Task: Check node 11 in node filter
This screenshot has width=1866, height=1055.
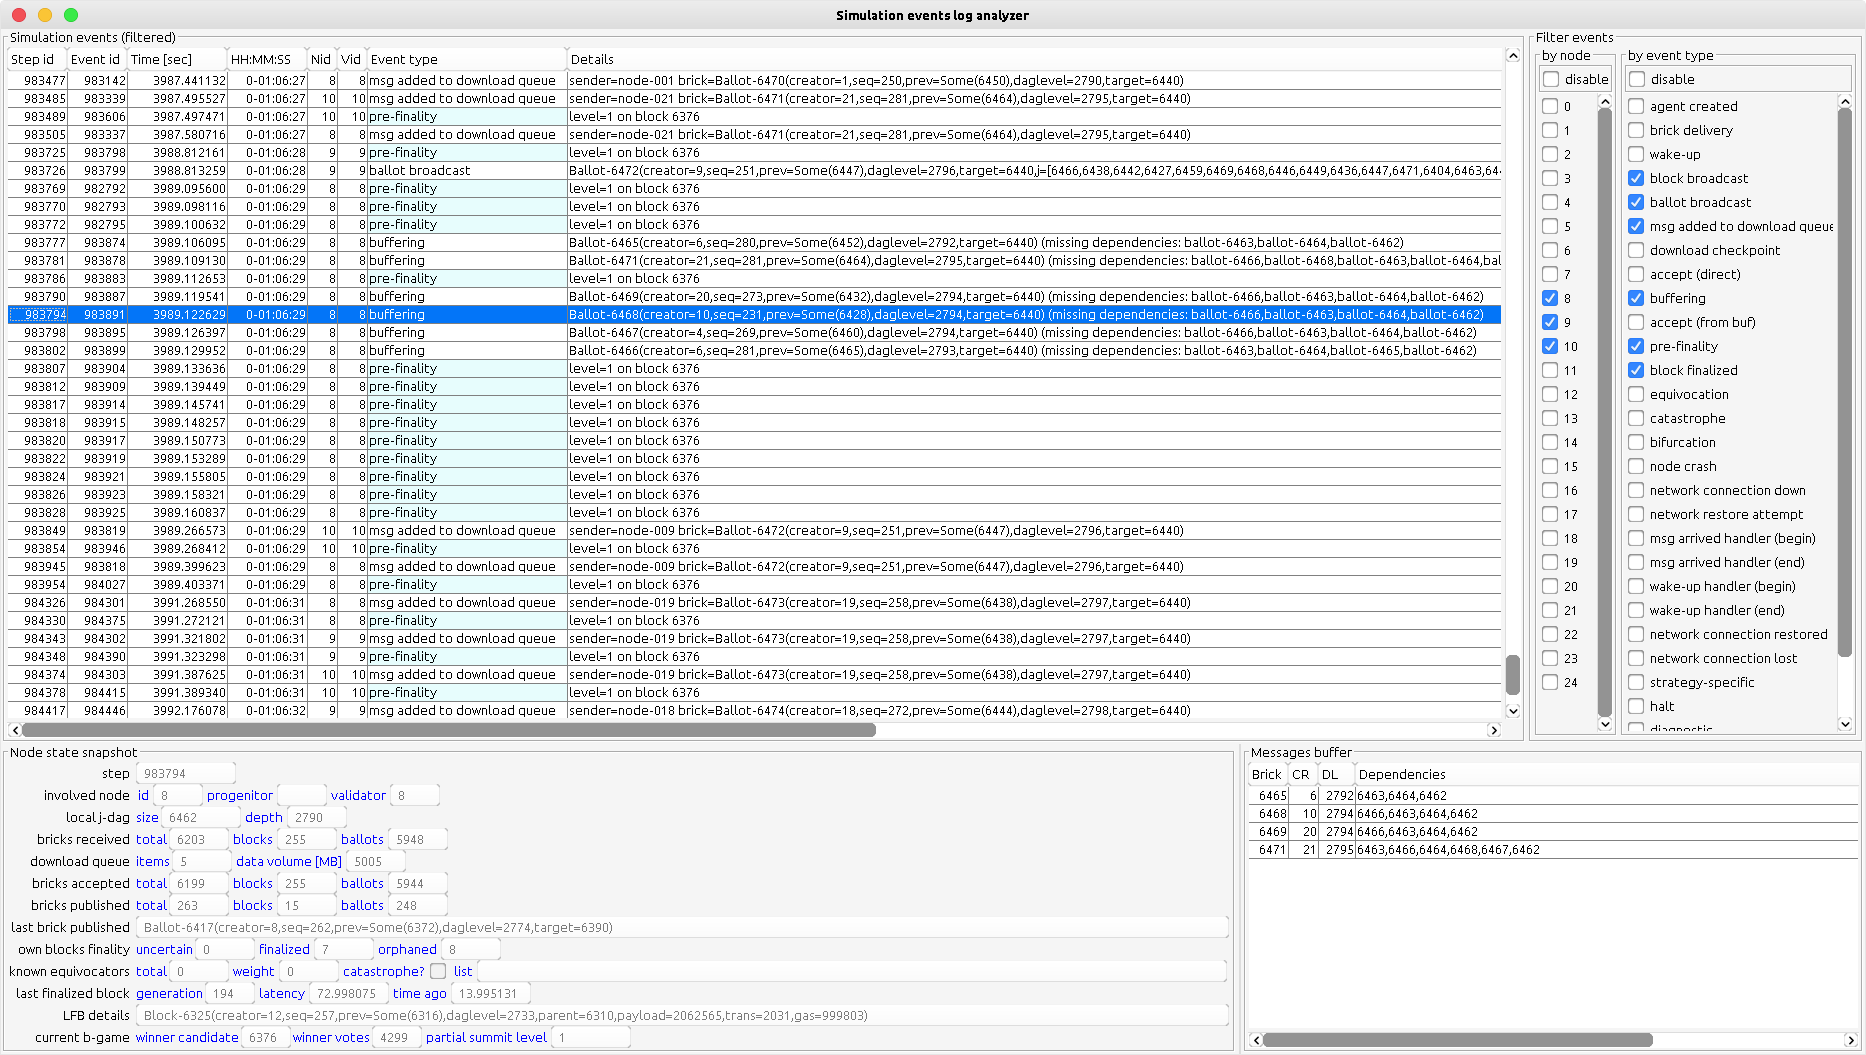Action: (x=1550, y=370)
